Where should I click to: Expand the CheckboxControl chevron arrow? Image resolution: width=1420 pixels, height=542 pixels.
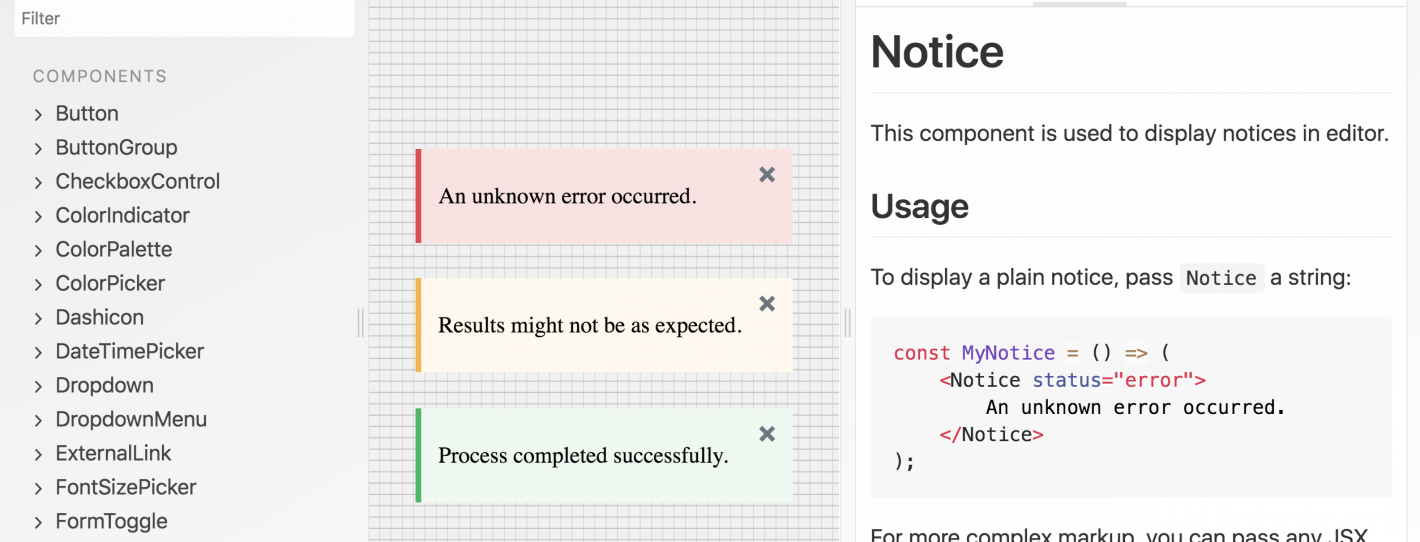38,182
